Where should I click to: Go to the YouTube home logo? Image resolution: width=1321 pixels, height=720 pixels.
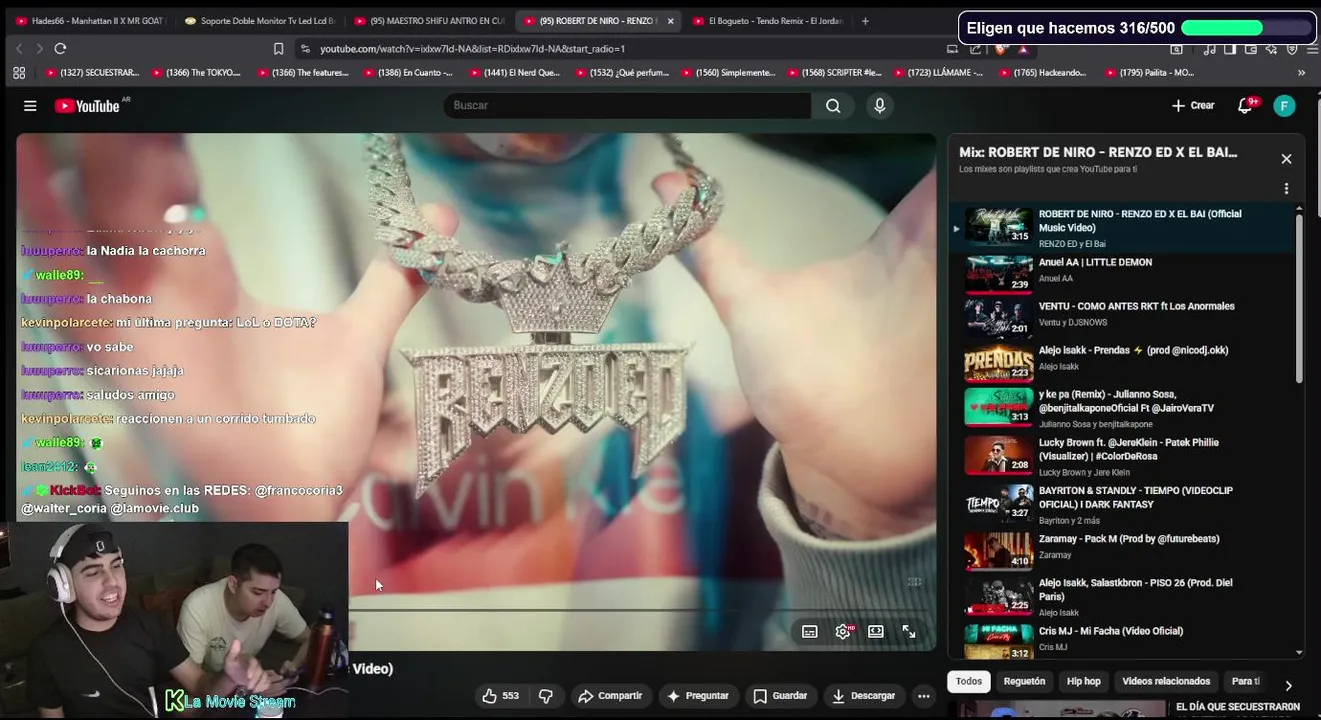pyautogui.click(x=87, y=106)
